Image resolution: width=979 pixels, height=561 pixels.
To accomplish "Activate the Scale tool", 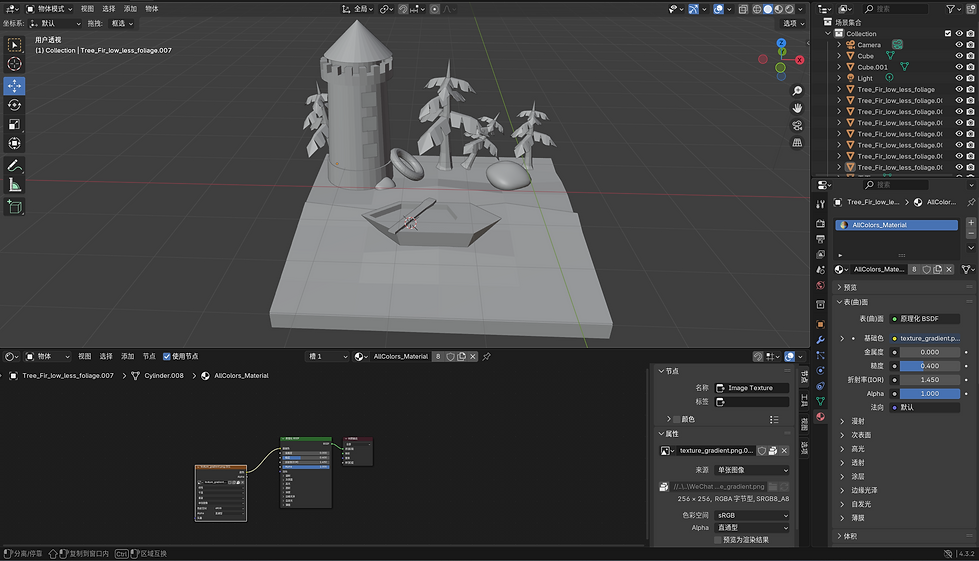I will coord(14,124).
